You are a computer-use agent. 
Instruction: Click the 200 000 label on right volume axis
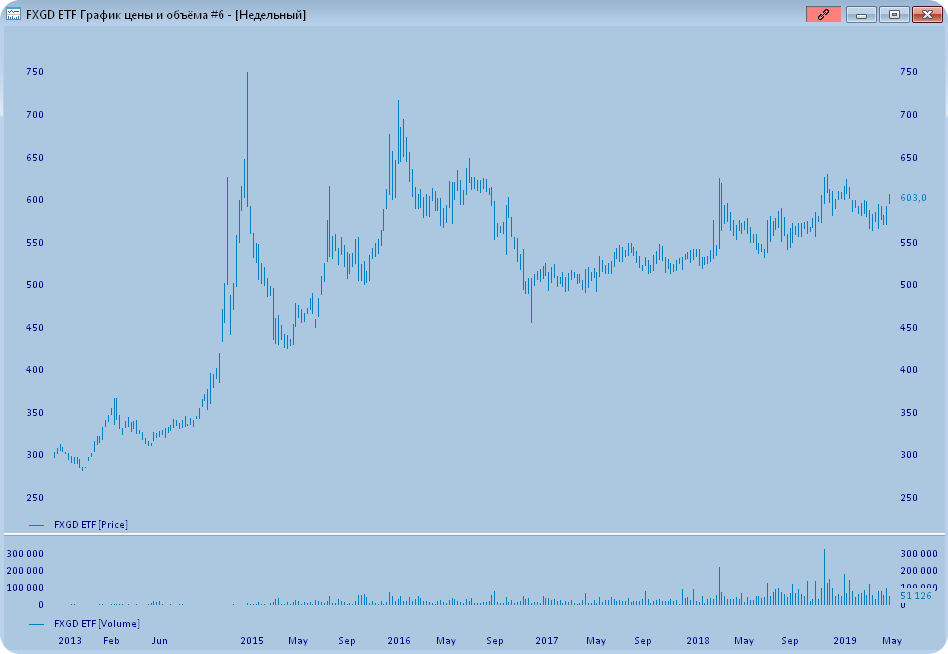919,571
